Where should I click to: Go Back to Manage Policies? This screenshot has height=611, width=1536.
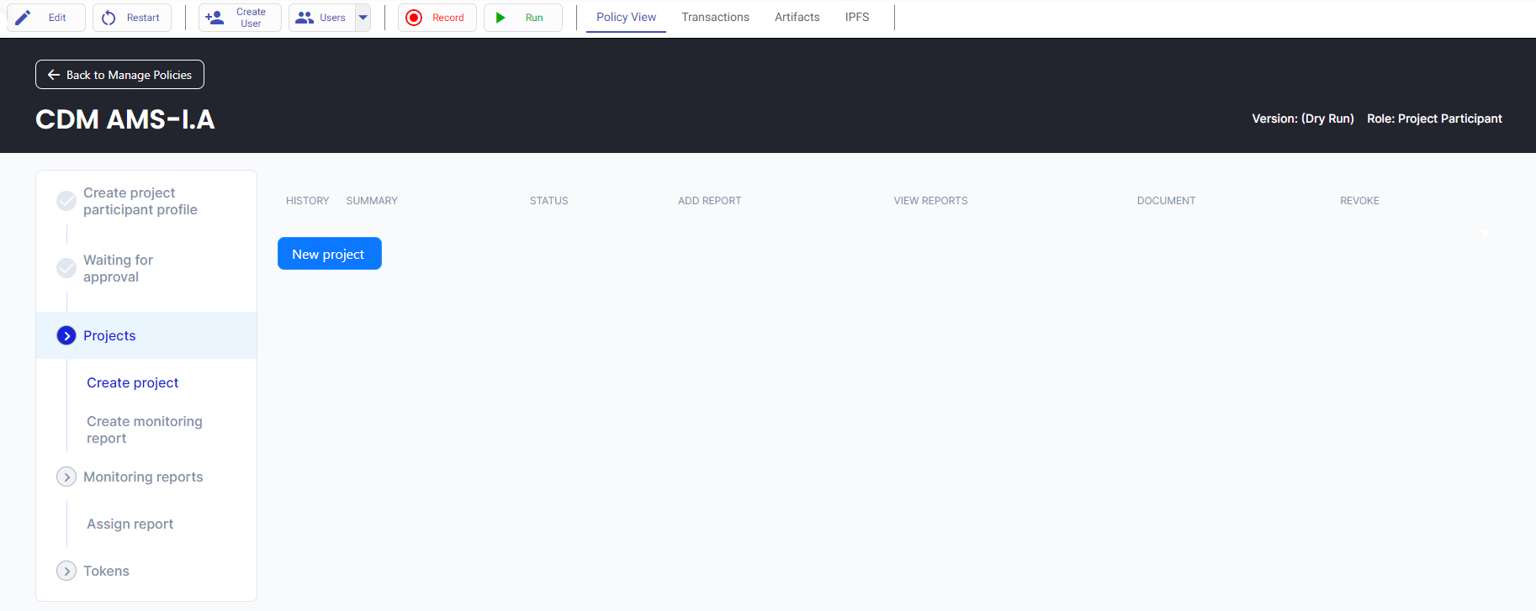coord(120,75)
